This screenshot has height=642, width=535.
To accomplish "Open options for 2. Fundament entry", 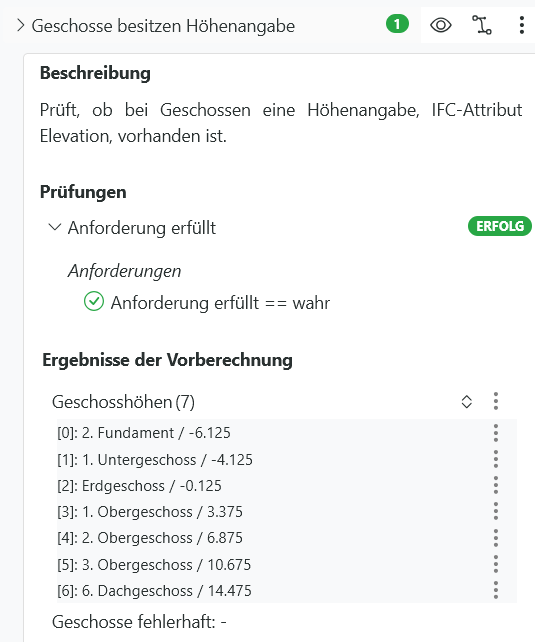I will tap(496, 433).
